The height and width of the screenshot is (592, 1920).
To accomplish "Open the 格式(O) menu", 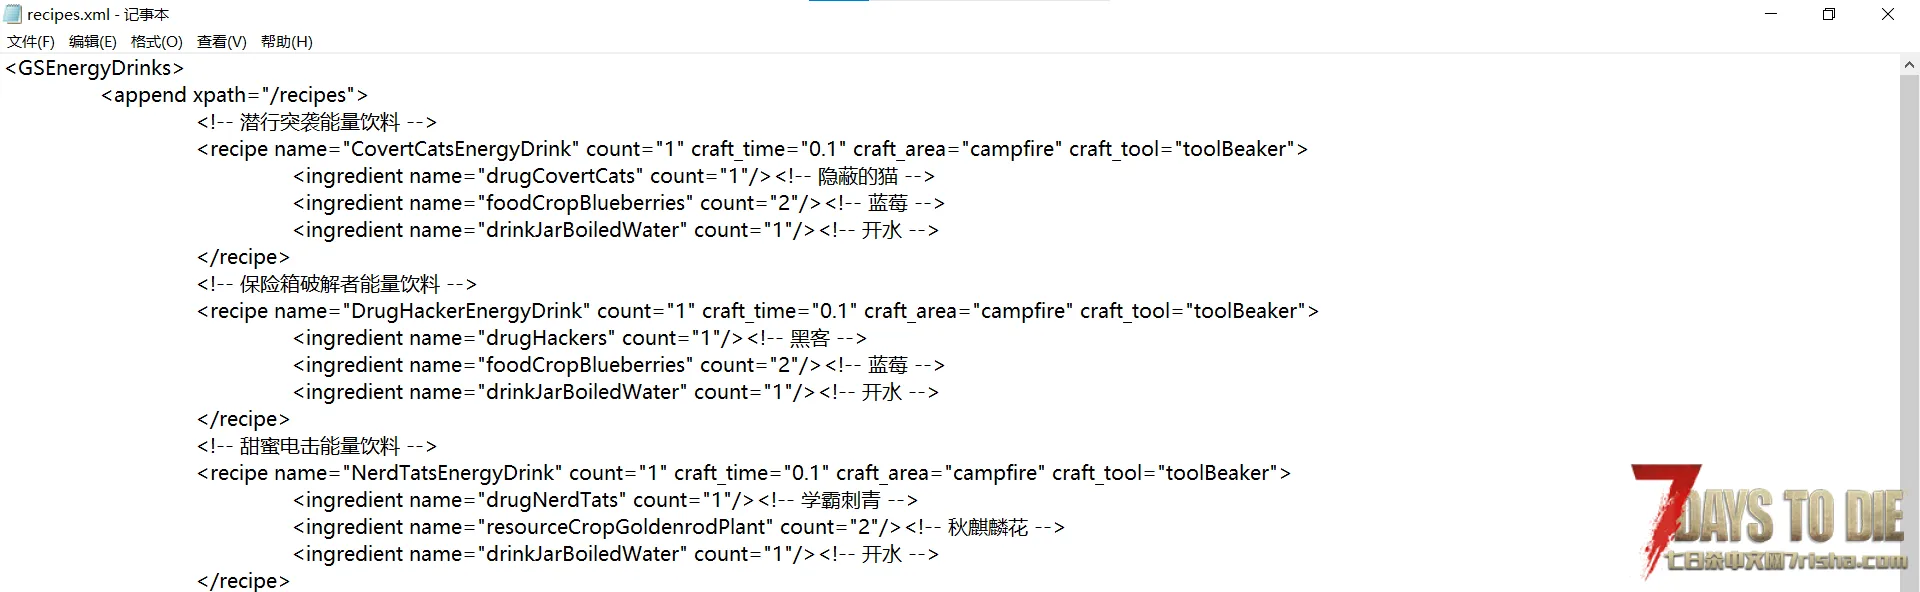I will coord(156,41).
